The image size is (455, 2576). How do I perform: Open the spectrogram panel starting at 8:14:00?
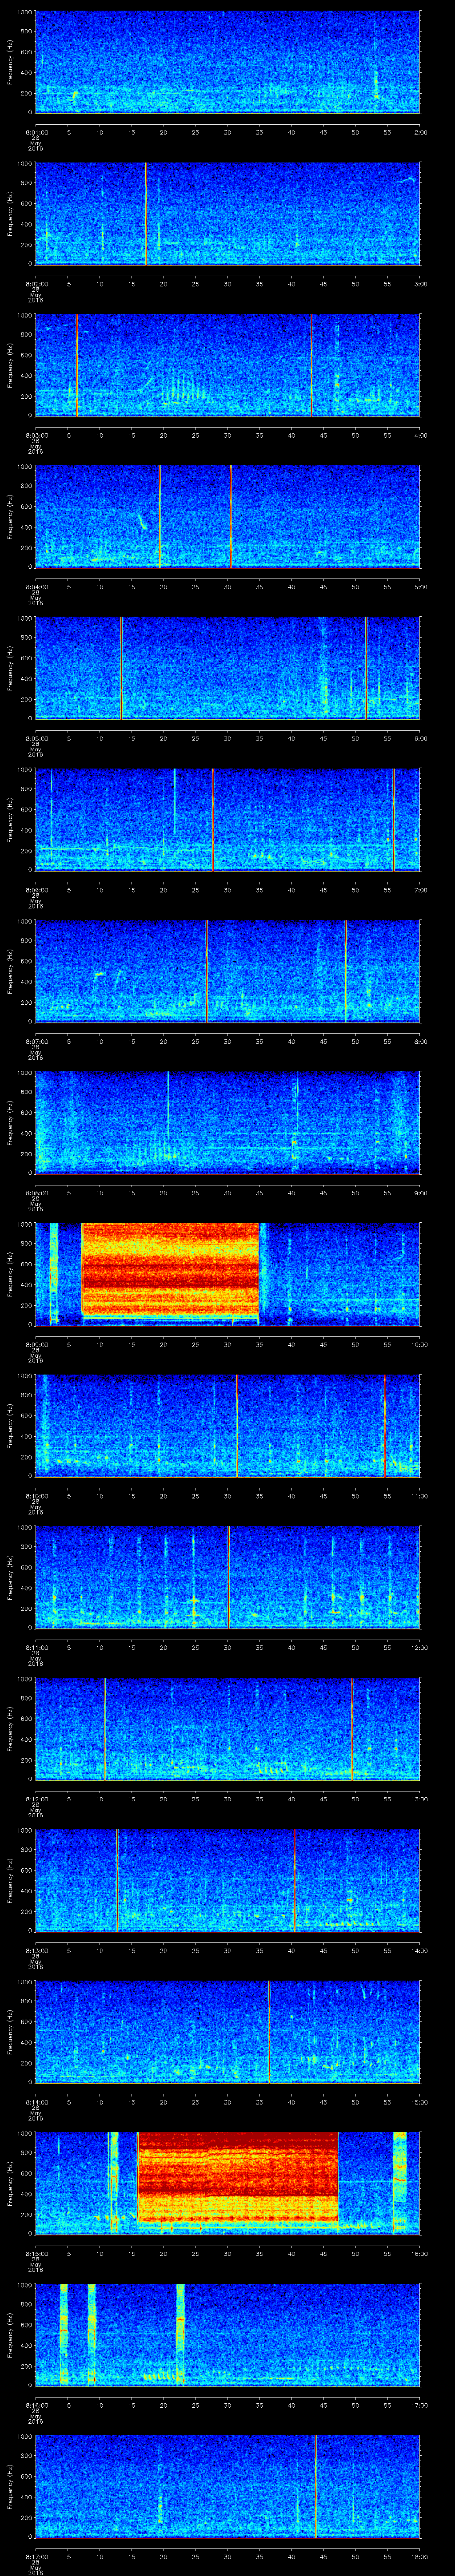click(227, 2032)
